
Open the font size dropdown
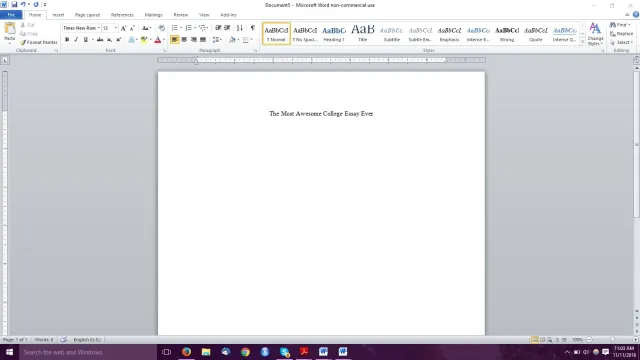click(x=116, y=28)
